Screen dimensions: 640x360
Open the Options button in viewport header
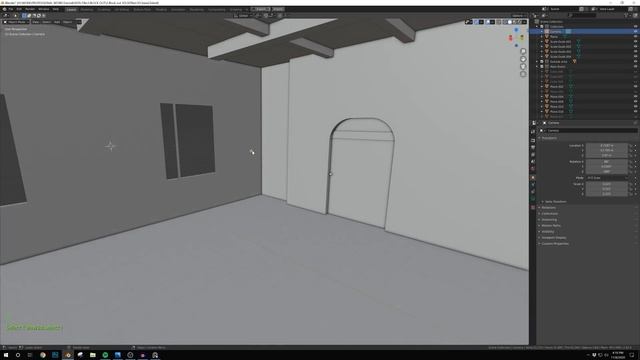(518, 16)
